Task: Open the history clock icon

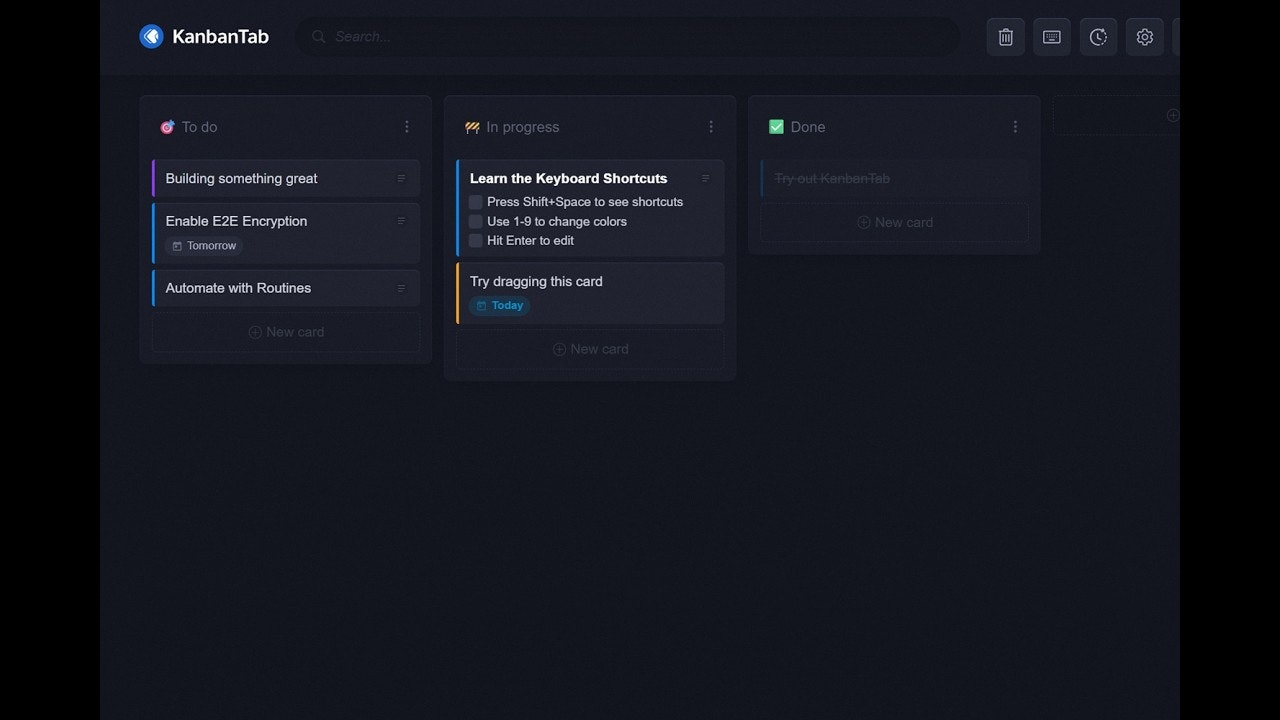Action: [x=1098, y=37]
